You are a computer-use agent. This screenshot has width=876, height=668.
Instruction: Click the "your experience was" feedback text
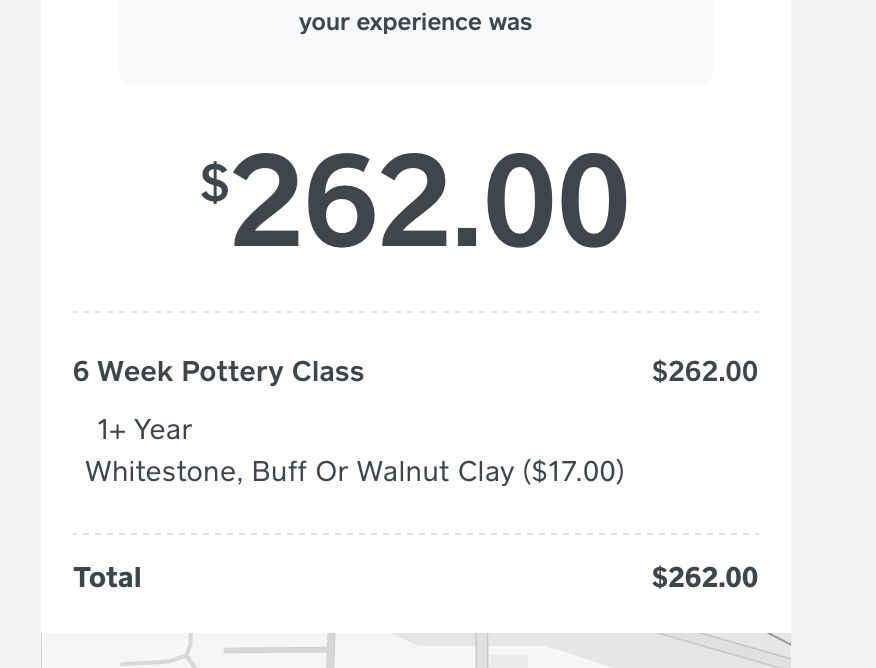pos(415,23)
